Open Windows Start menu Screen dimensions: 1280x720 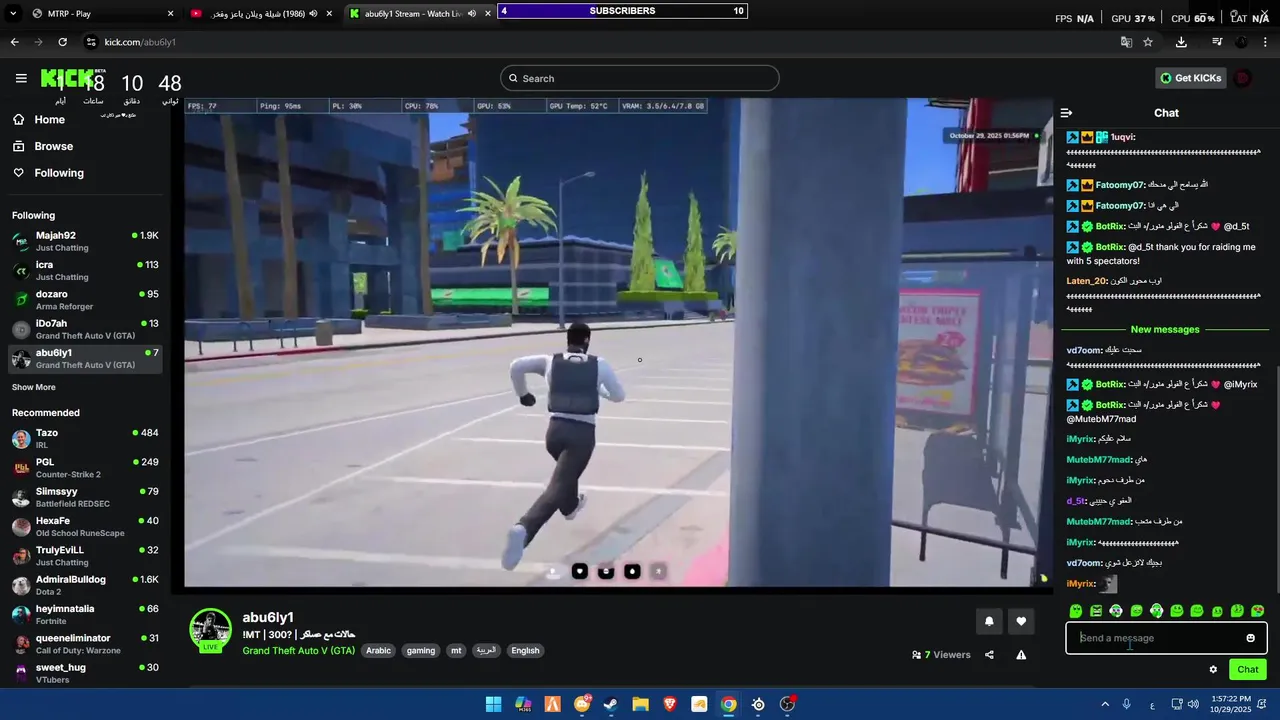click(493, 705)
